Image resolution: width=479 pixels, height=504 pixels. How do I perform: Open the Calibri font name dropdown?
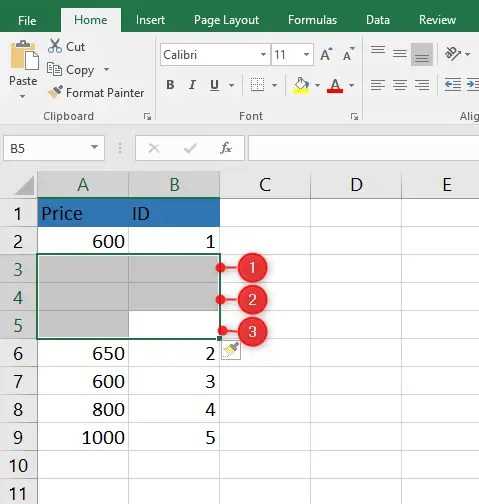coord(263,54)
